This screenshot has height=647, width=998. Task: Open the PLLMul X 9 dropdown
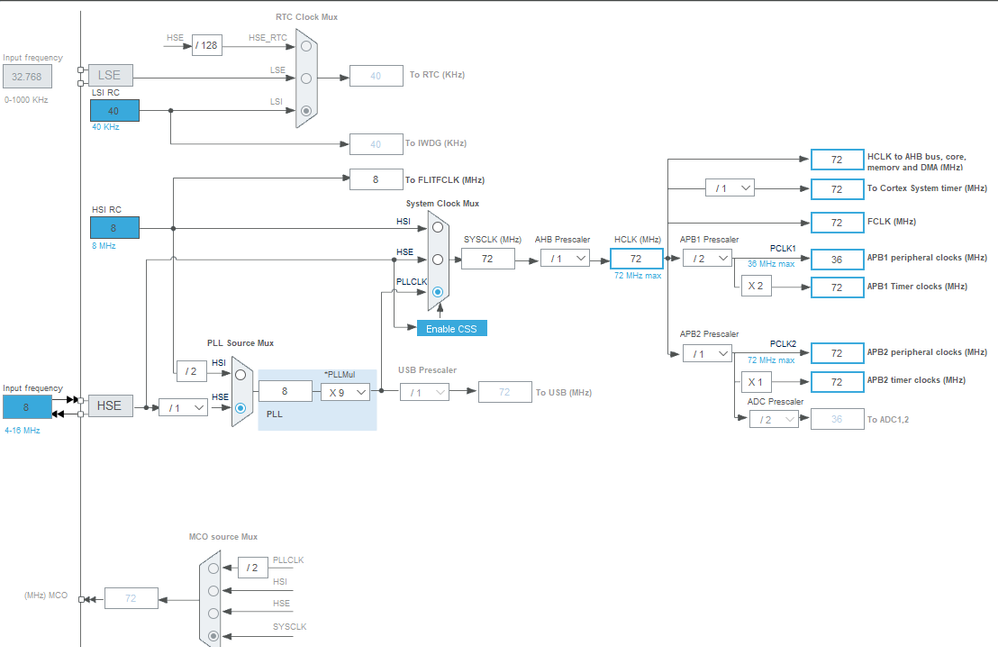pos(345,393)
